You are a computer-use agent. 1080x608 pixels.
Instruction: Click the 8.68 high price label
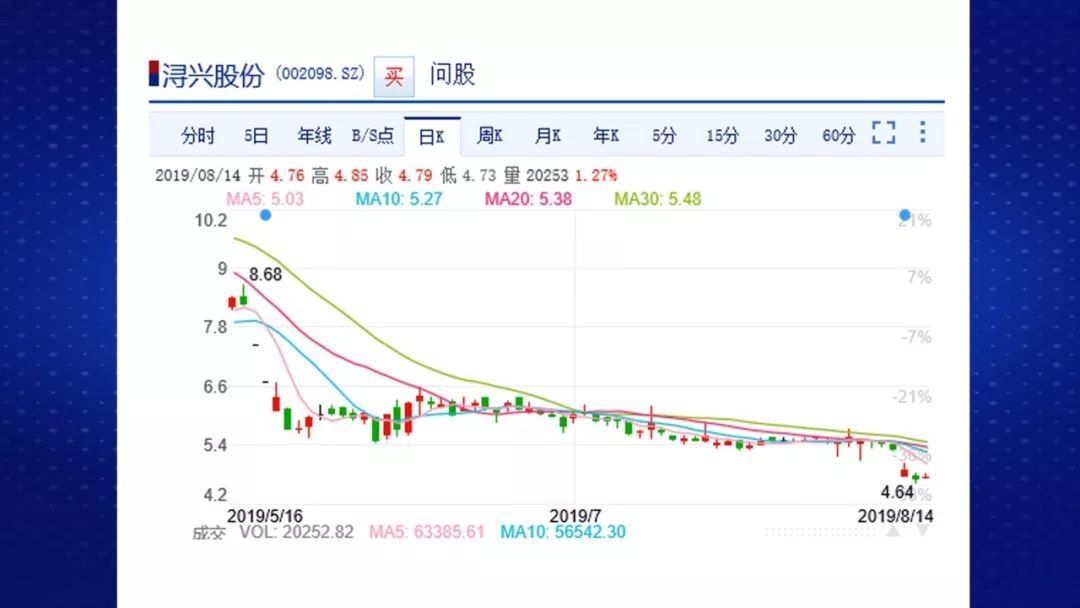[265, 275]
